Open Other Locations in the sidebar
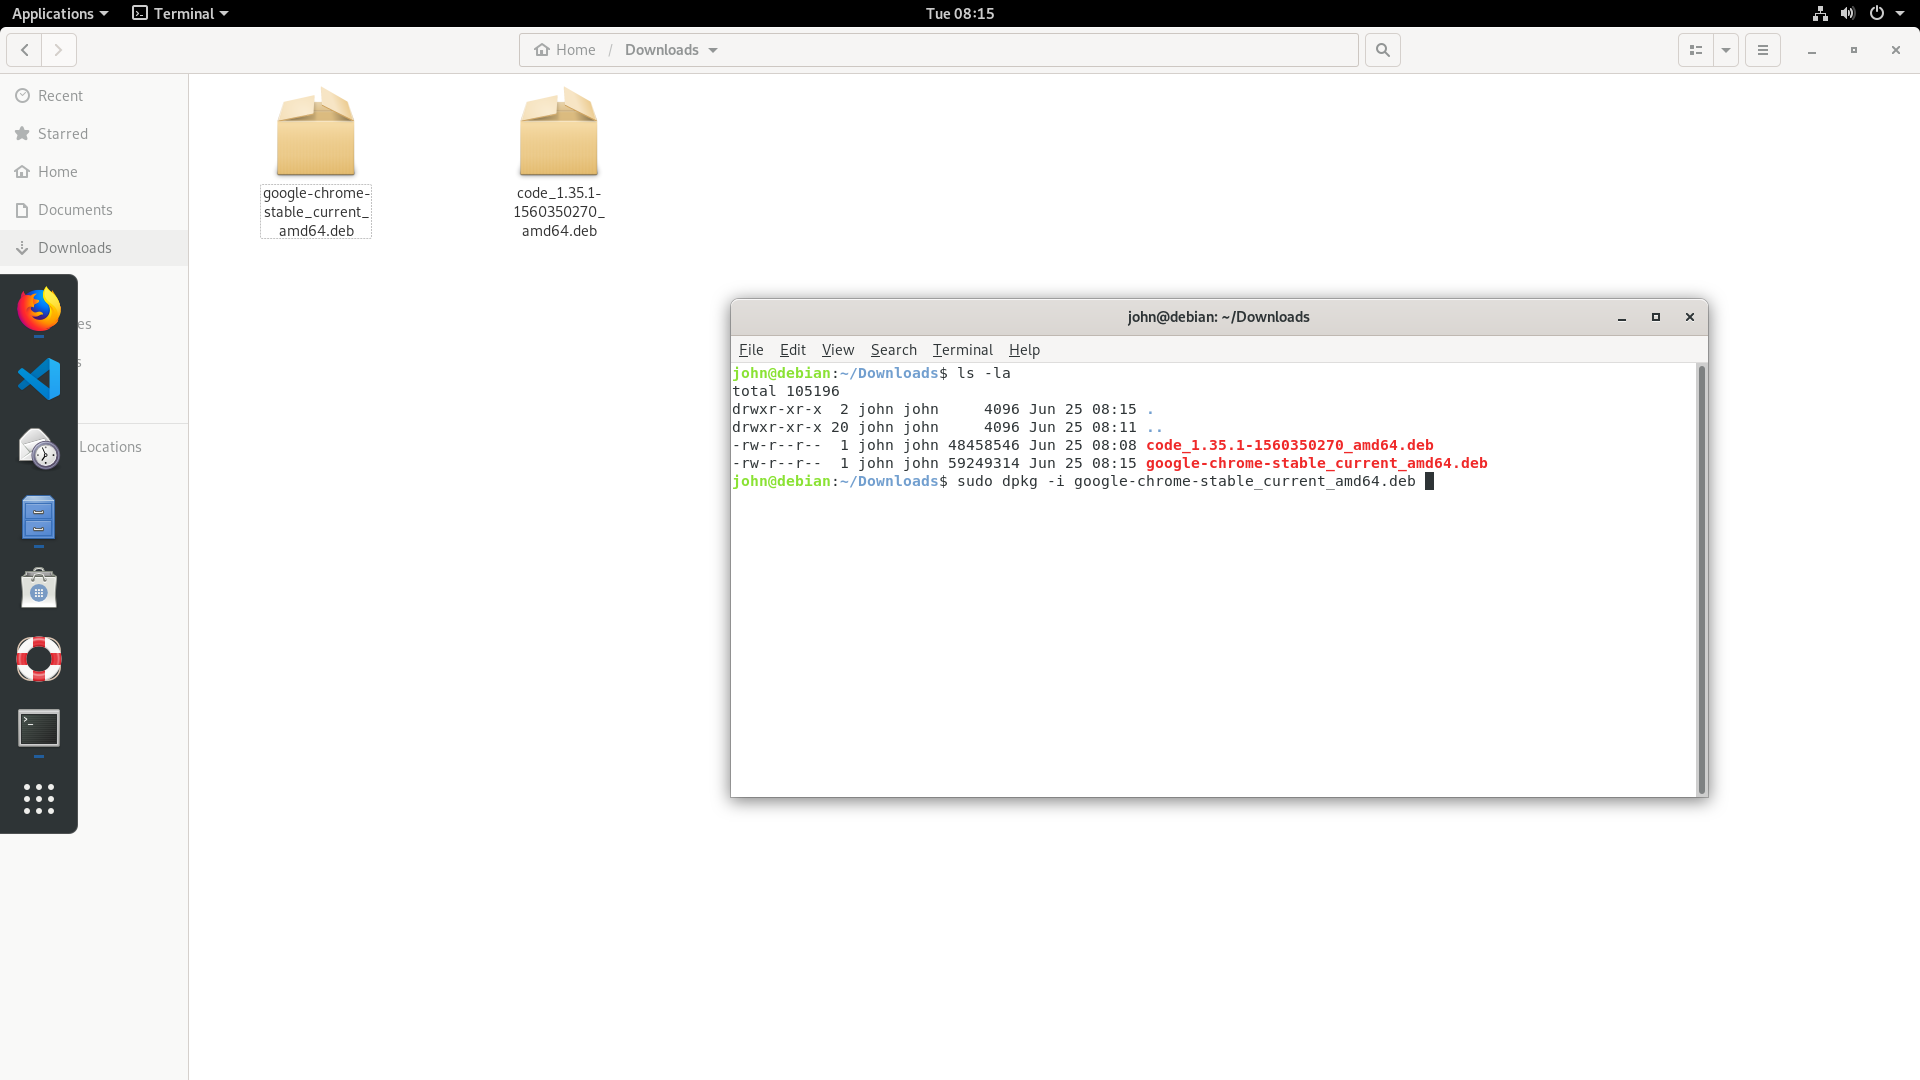This screenshot has width=1920, height=1080. coord(110,447)
